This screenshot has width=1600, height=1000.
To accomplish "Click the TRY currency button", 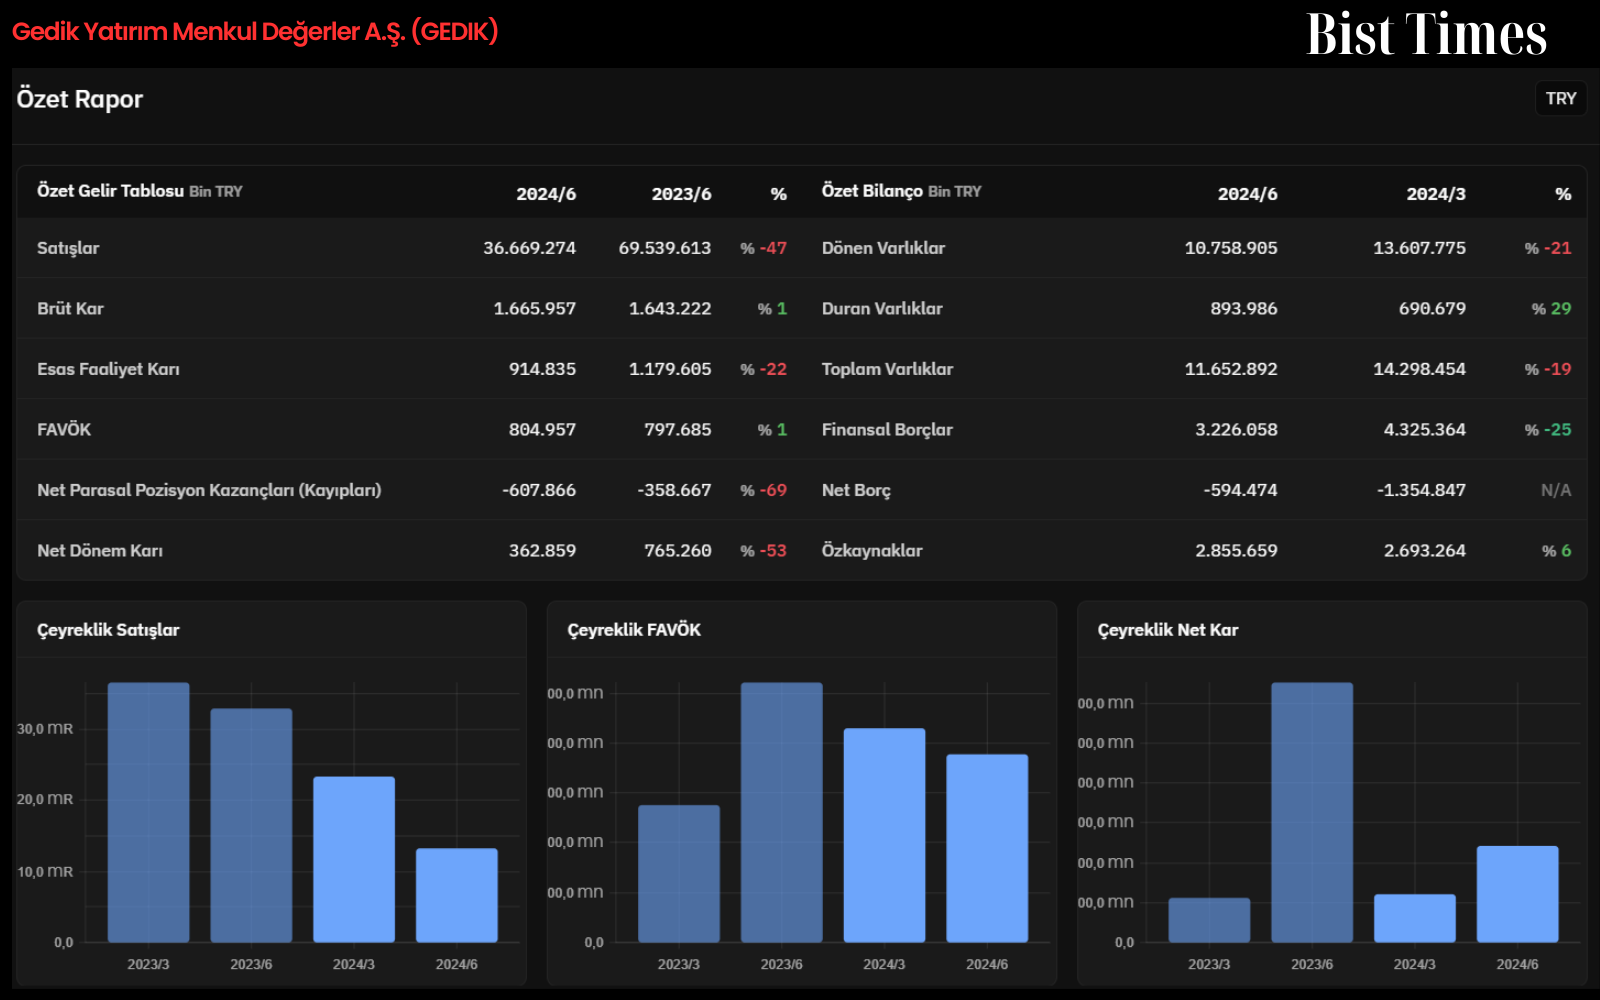I will (1560, 98).
